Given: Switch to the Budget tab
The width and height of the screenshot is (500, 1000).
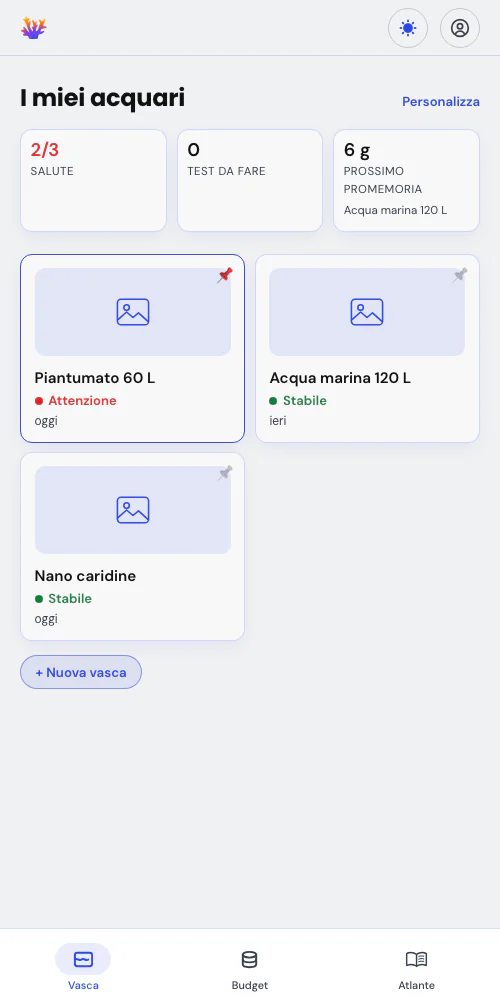Looking at the screenshot, I should (249, 967).
